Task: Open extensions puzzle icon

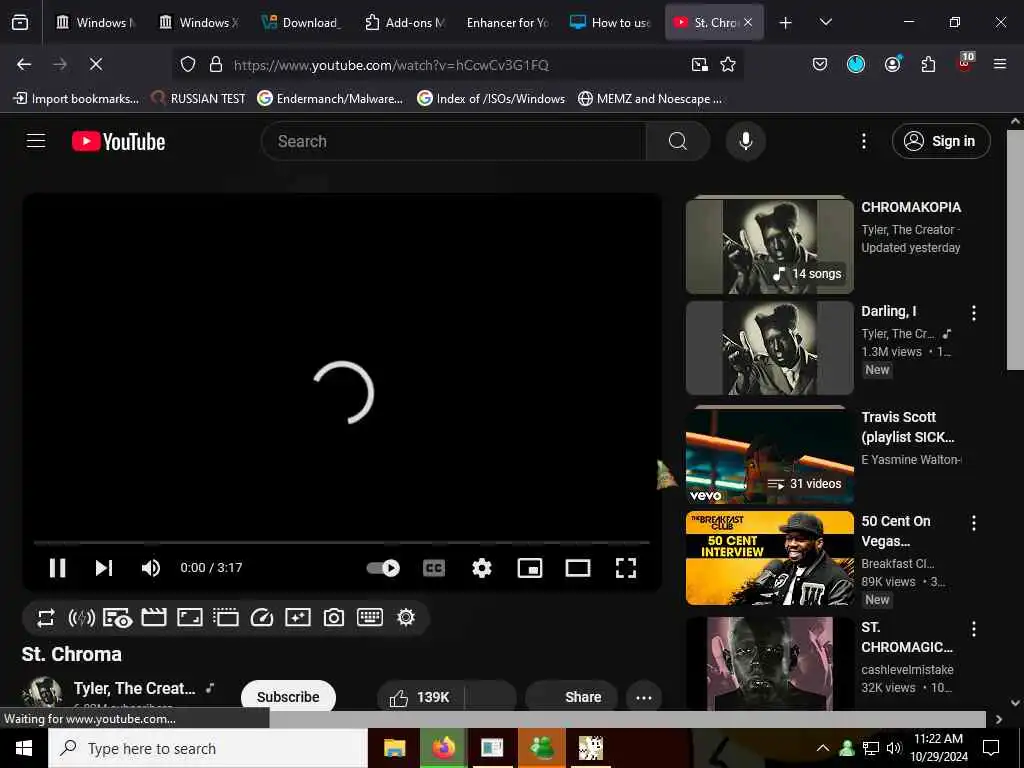Action: pos(928,64)
